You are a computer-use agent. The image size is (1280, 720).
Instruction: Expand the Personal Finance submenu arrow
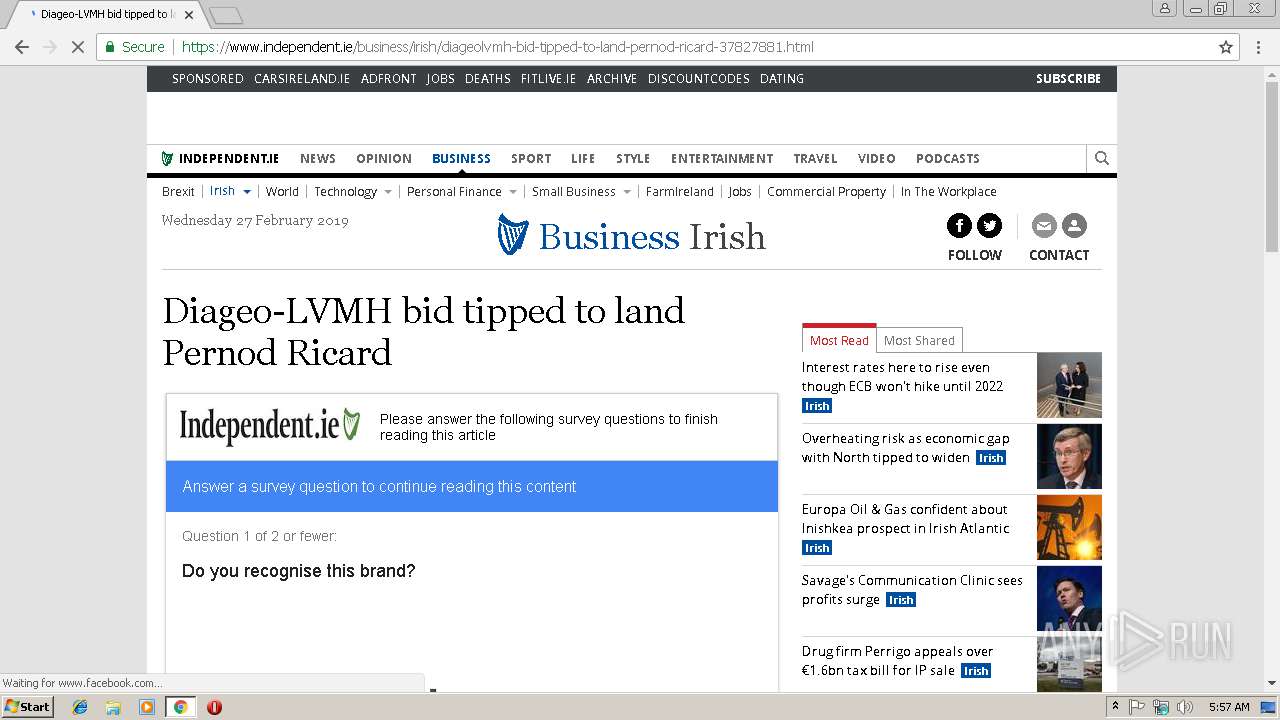pyautogui.click(x=513, y=192)
